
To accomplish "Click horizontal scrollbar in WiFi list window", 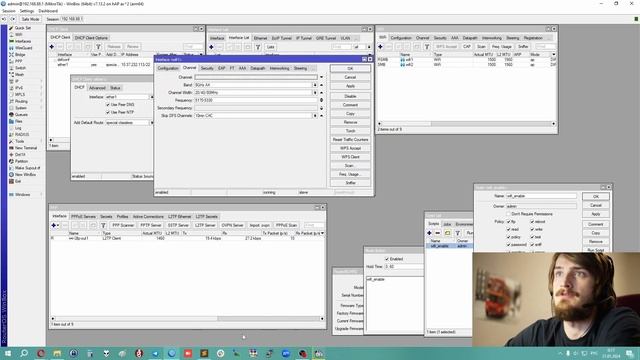I will click(x=466, y=124).
